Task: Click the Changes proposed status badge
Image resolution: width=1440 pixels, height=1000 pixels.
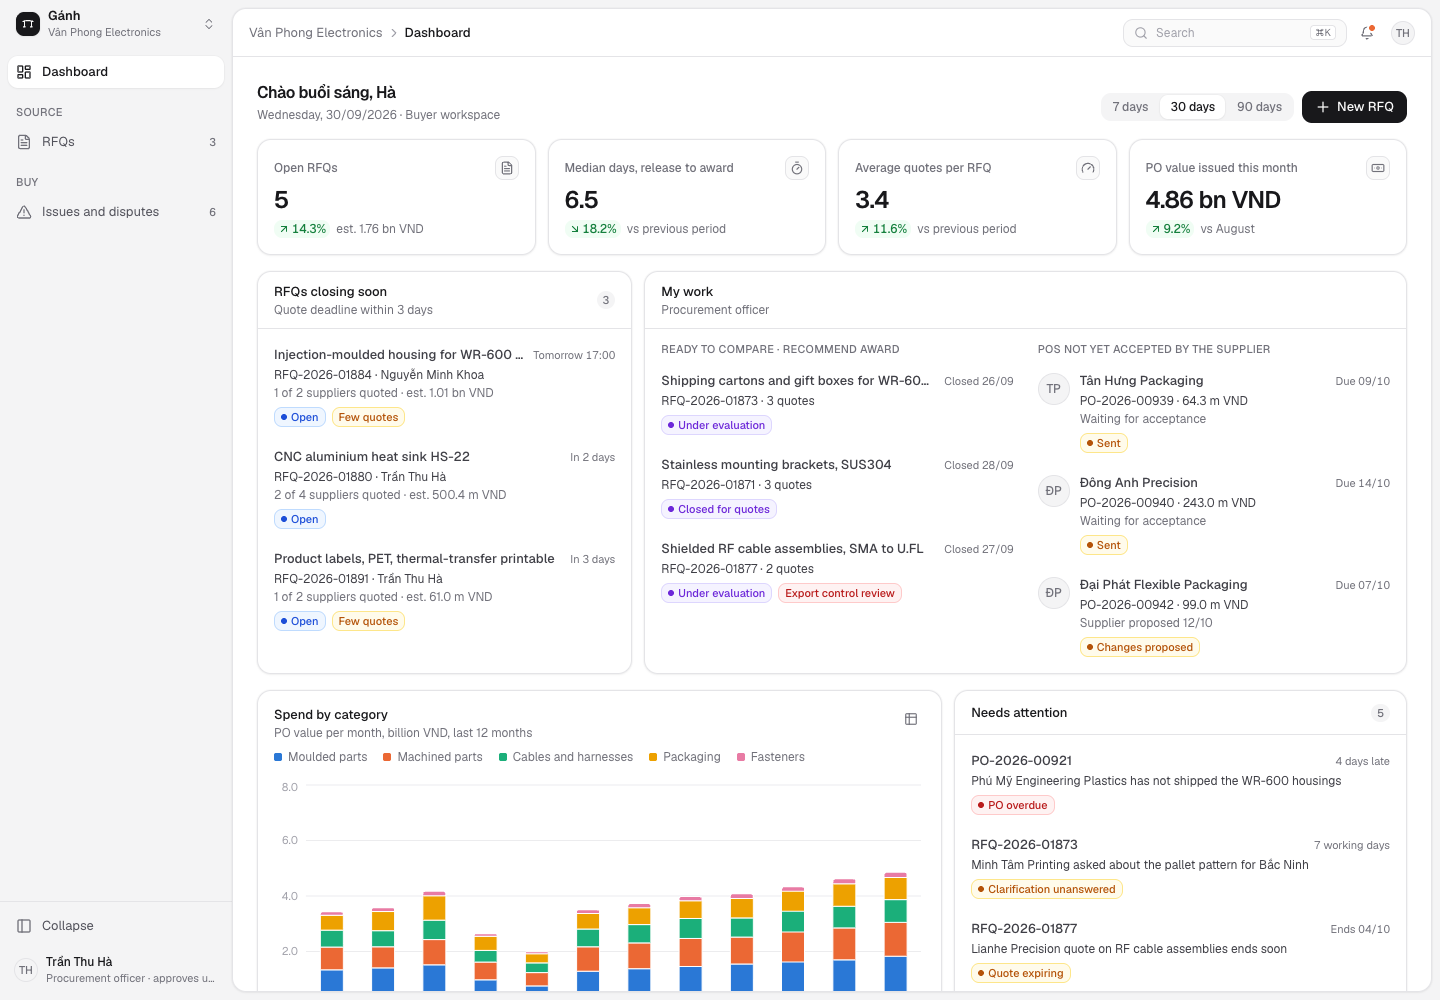Action: [1139, 647]
